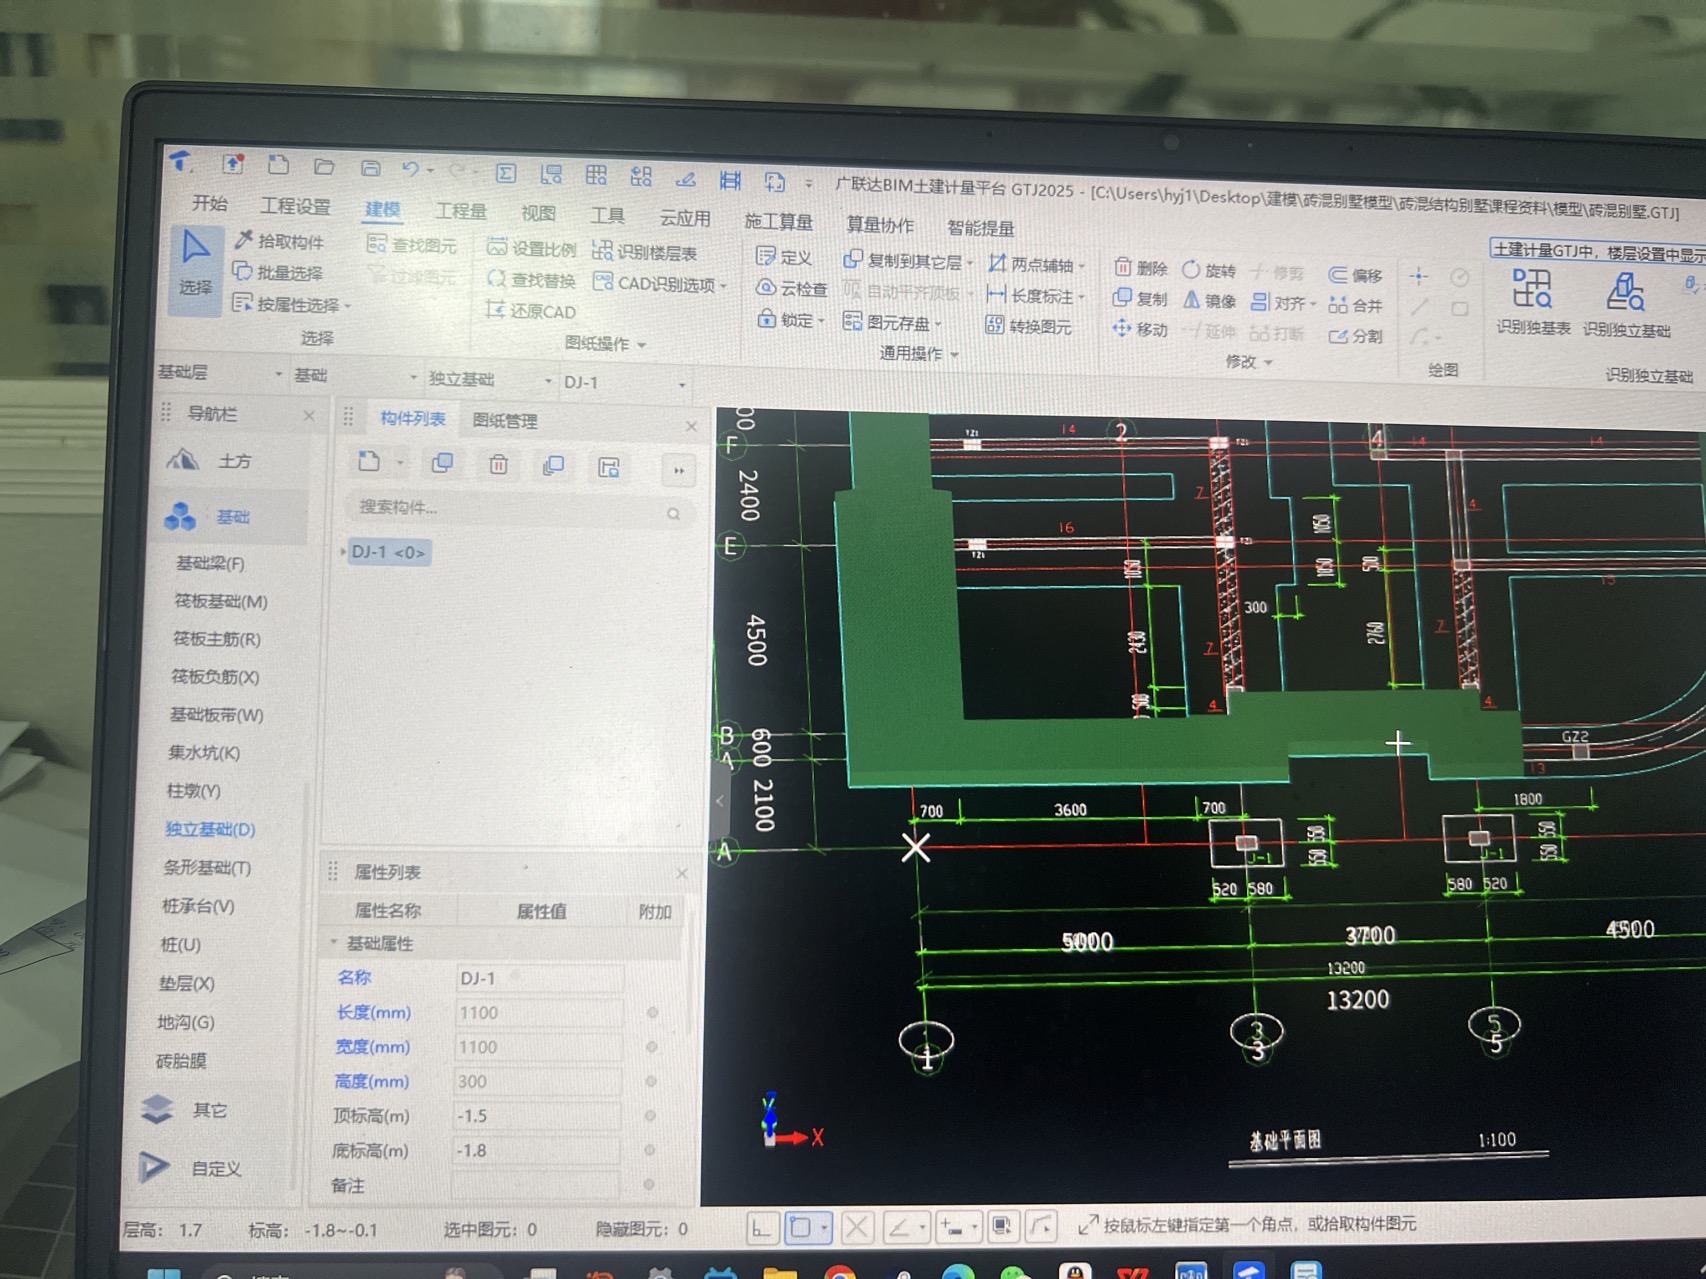Click the cross-select X icon in status bar
The height and width of the screenshot is (1279, 1706).
click(x=856, y=1227)
